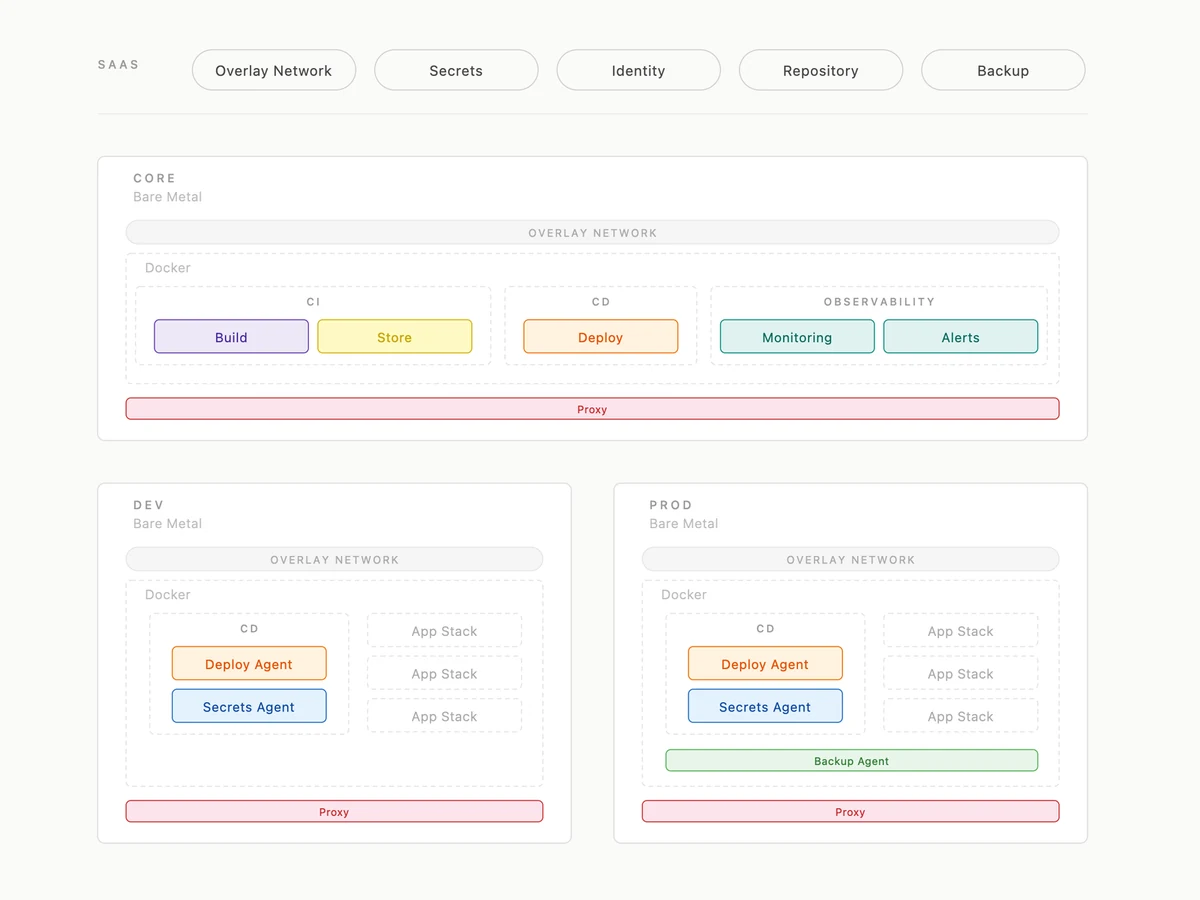The image size is (1200, 900).
Task: Select the Overlay Network bar in Core
Action: (x=592, y=232)
